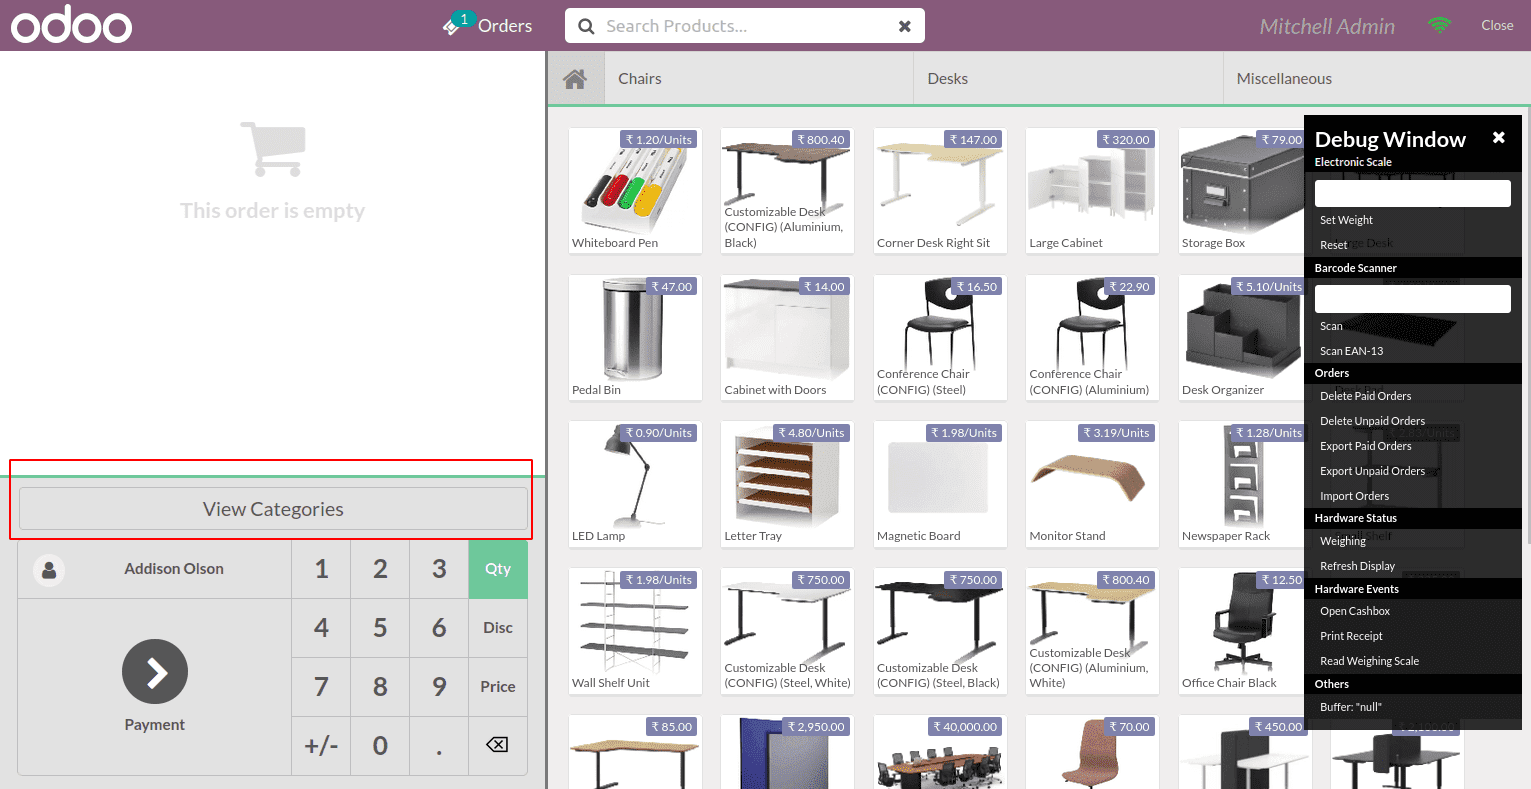Click Read Weighing Scale event
1531x789 pixels.
click(x=1369, y=661)
